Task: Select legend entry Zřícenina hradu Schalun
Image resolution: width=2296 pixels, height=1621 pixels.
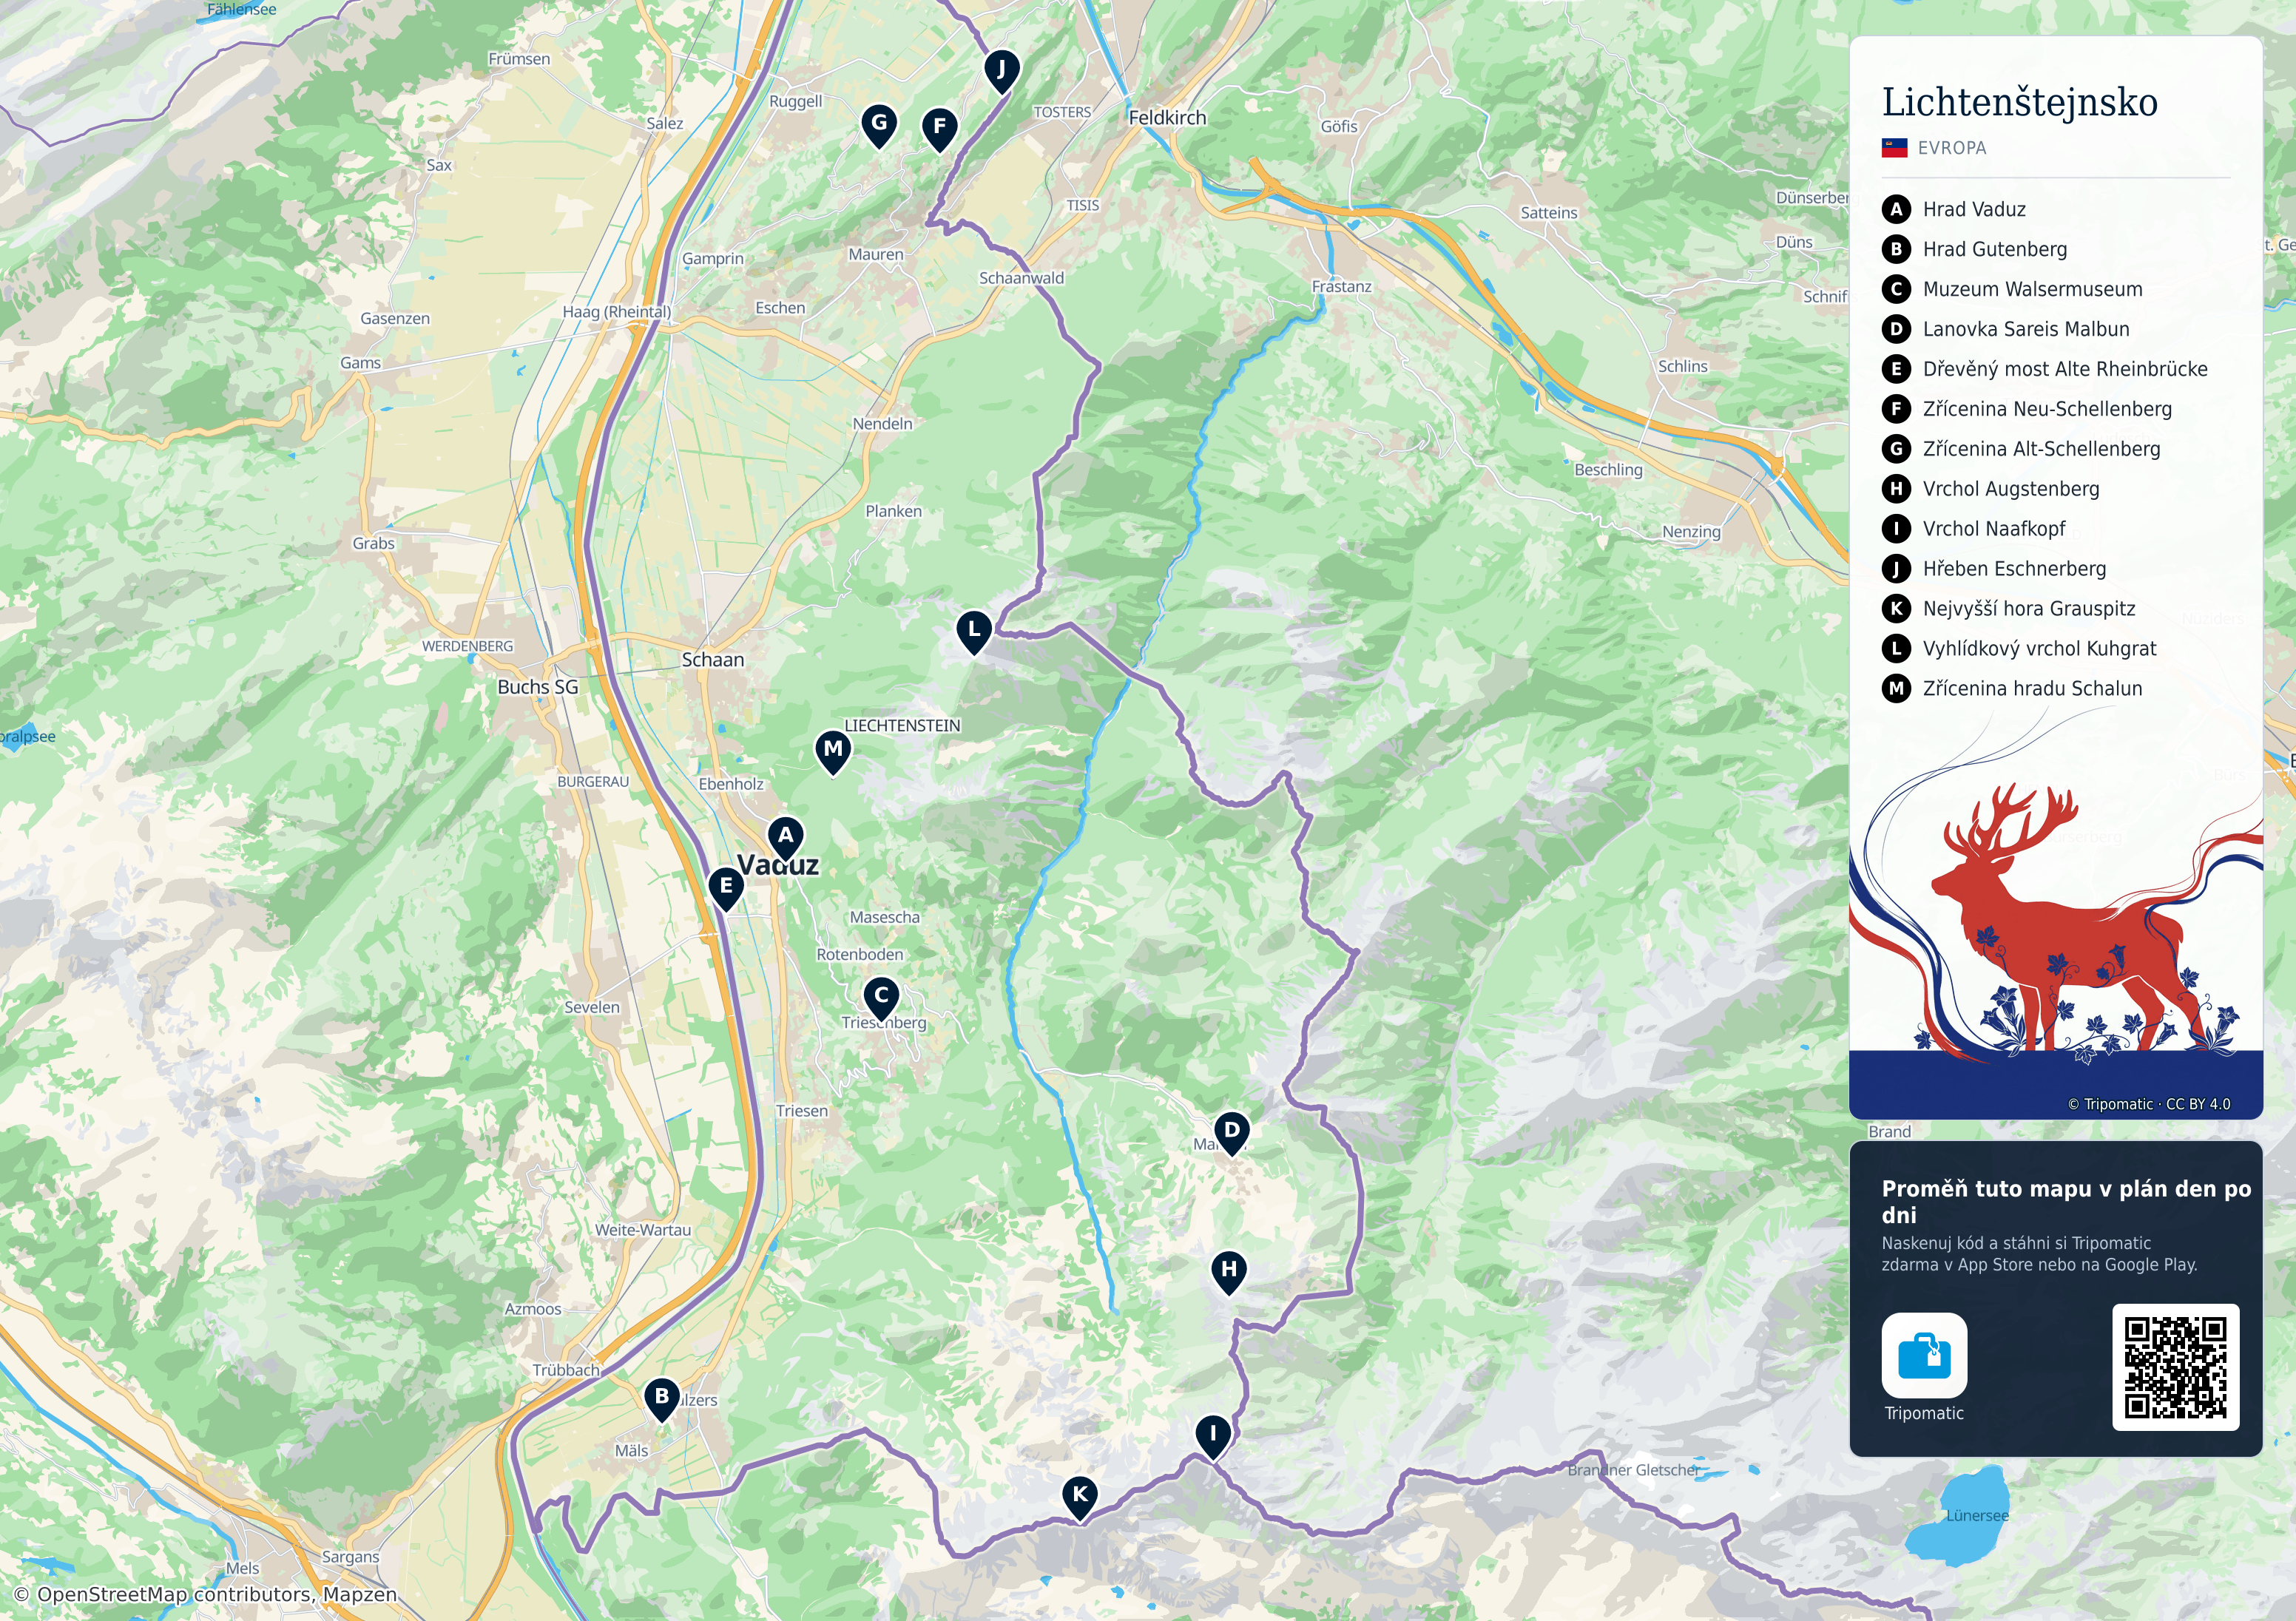Action: 2013,689
